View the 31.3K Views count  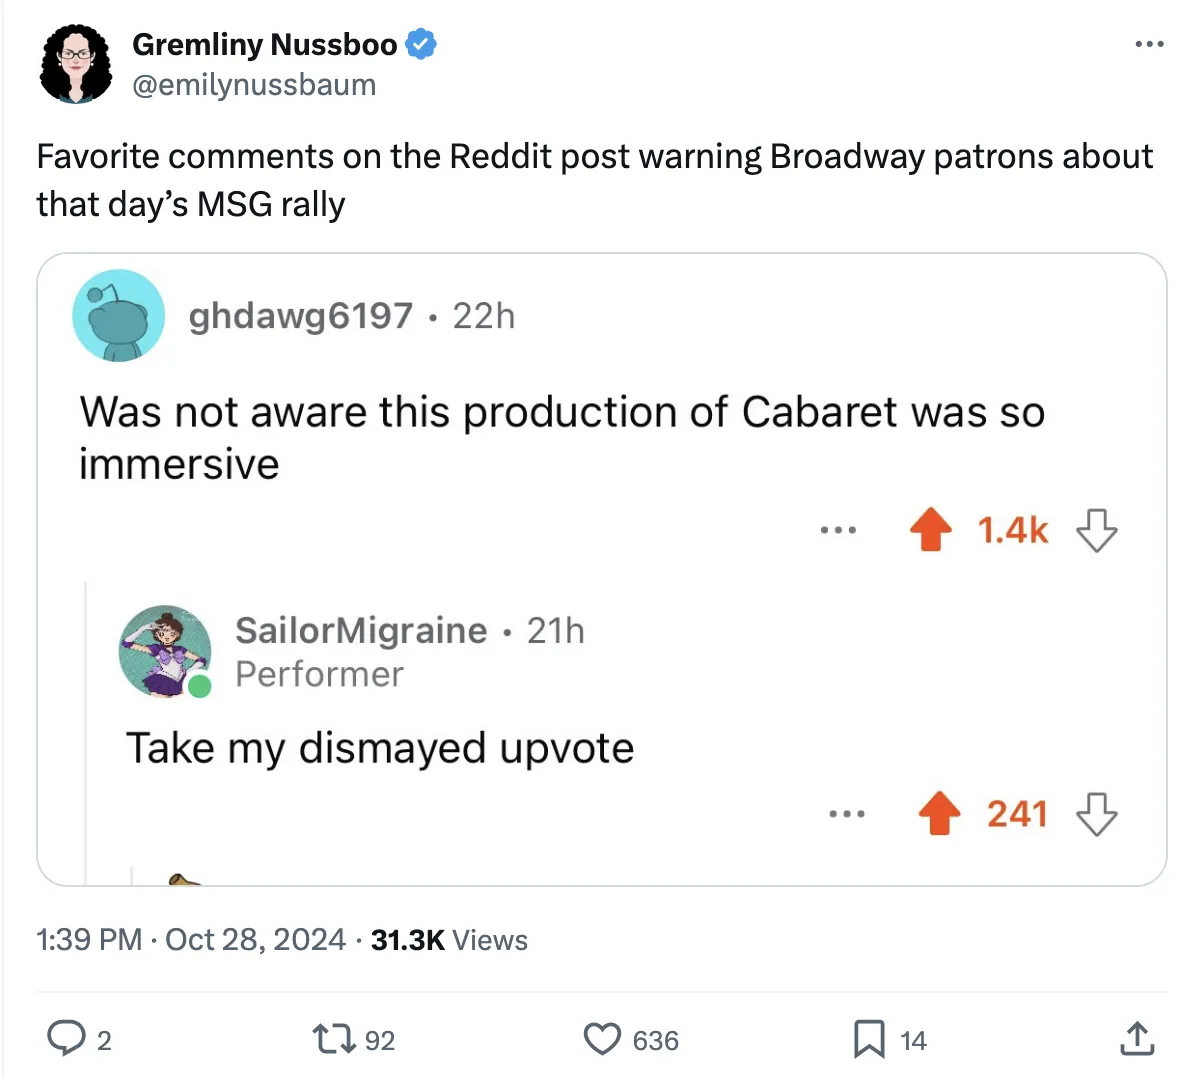[x=449, y=940]
